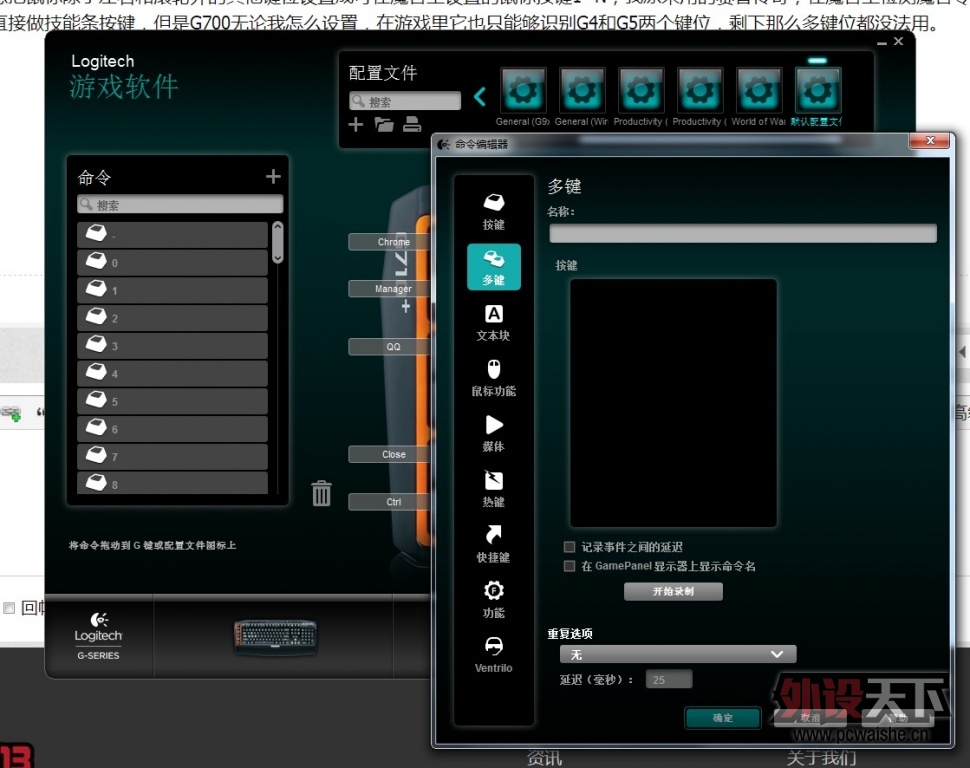The image size is (970, 768).
Task: Click the command list scrollbar
Action: pos(278,243)
